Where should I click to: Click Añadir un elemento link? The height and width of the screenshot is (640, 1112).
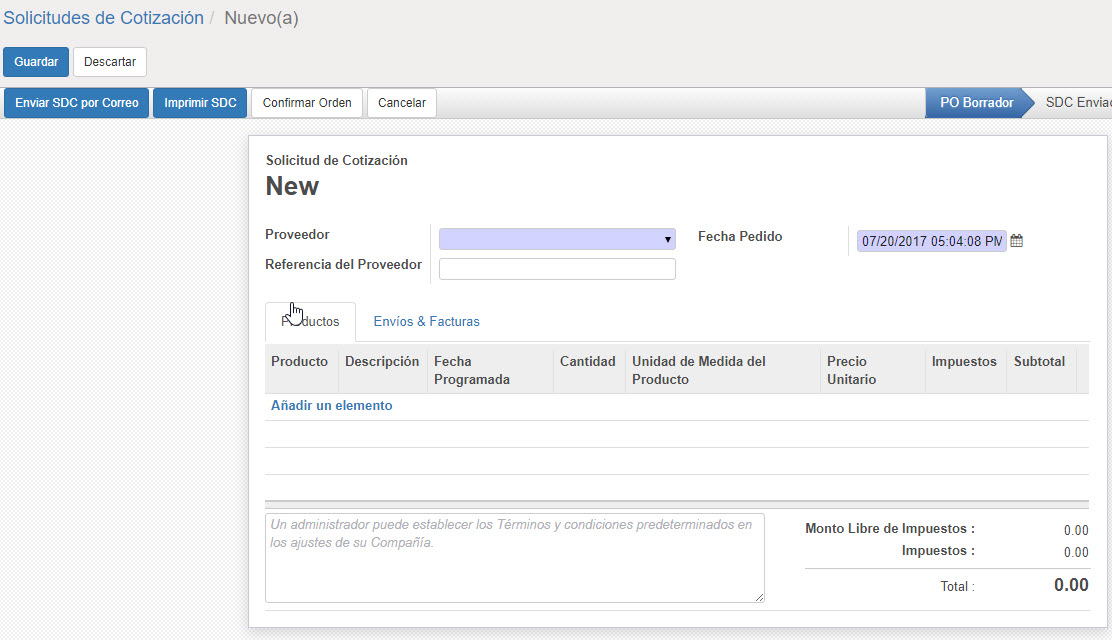tap(331, 406)
